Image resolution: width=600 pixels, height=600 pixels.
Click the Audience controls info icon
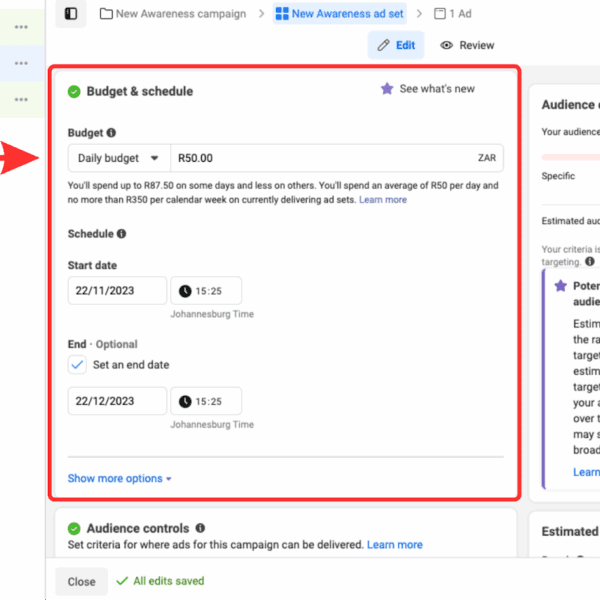click(x=200, y=528)
